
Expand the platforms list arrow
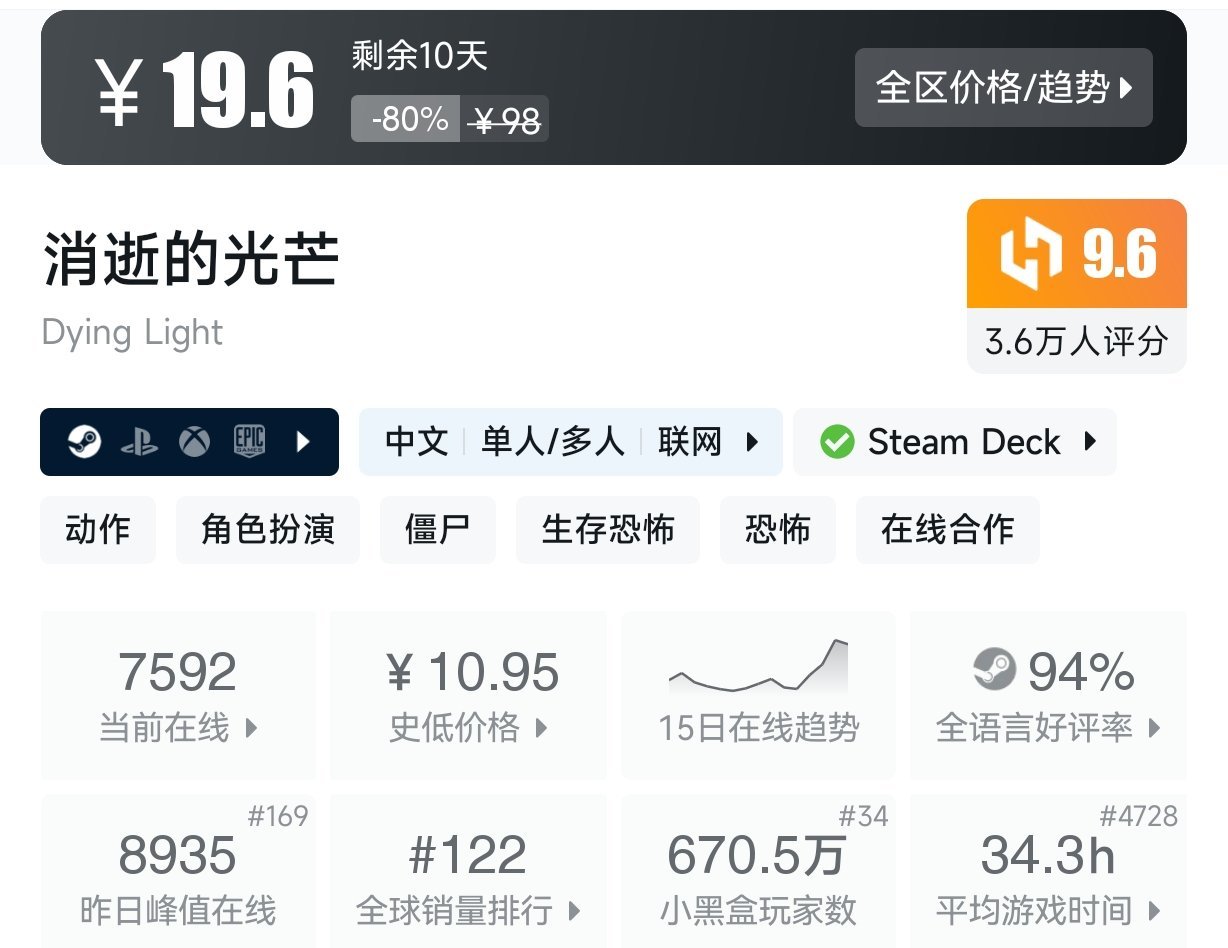coord(304,442)
